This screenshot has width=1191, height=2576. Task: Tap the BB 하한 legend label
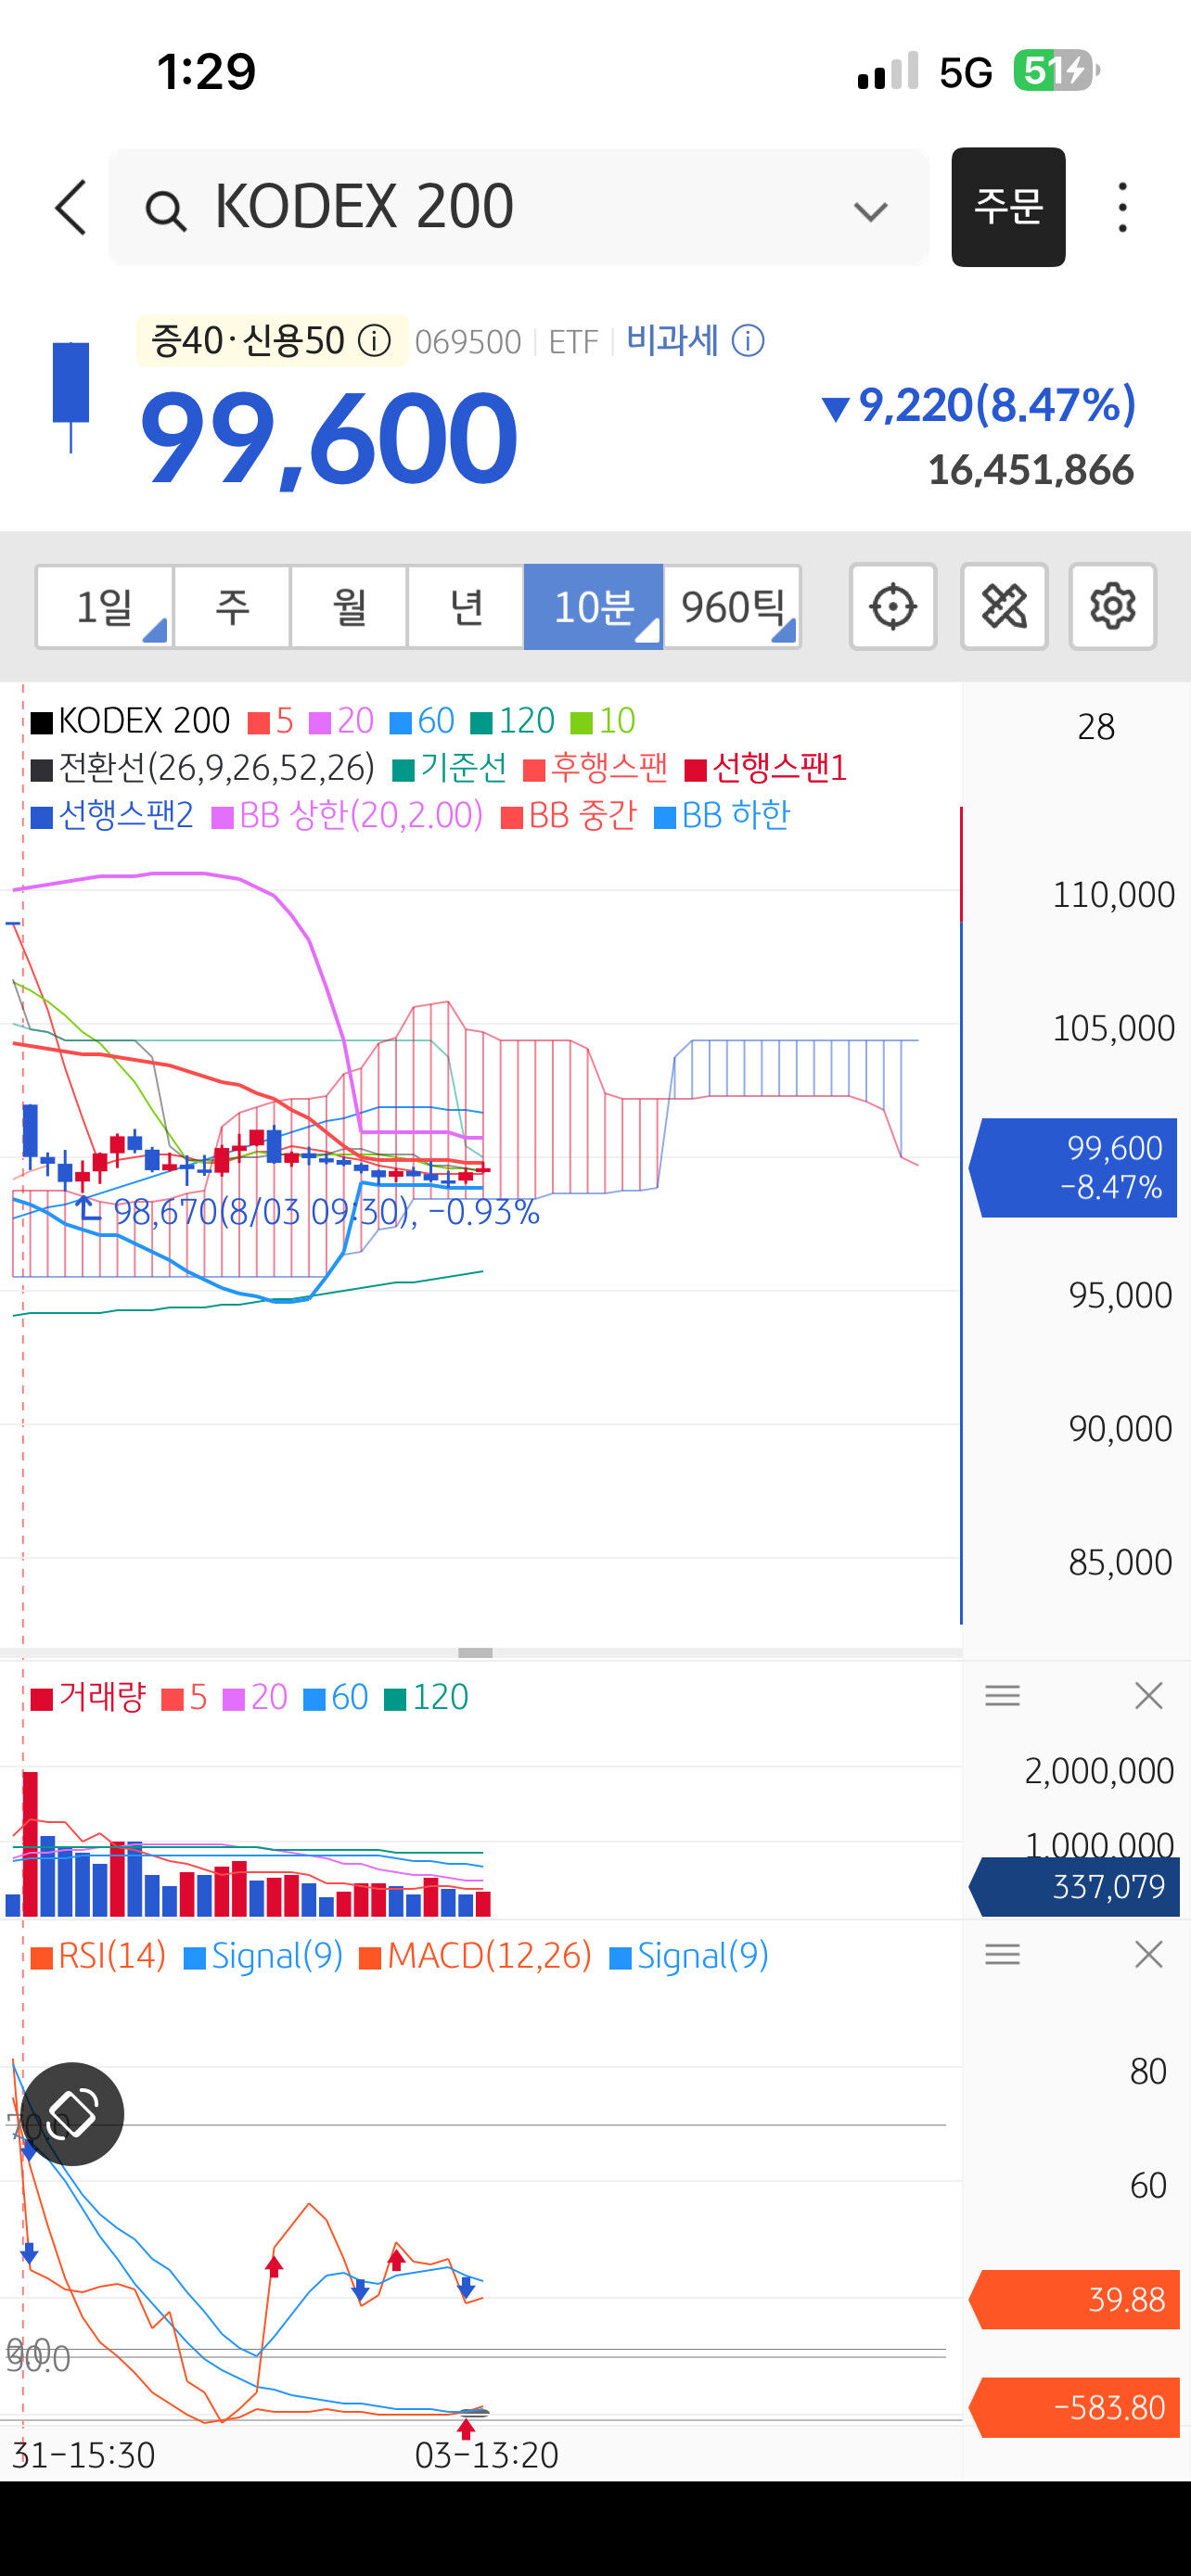pos(736,815)
